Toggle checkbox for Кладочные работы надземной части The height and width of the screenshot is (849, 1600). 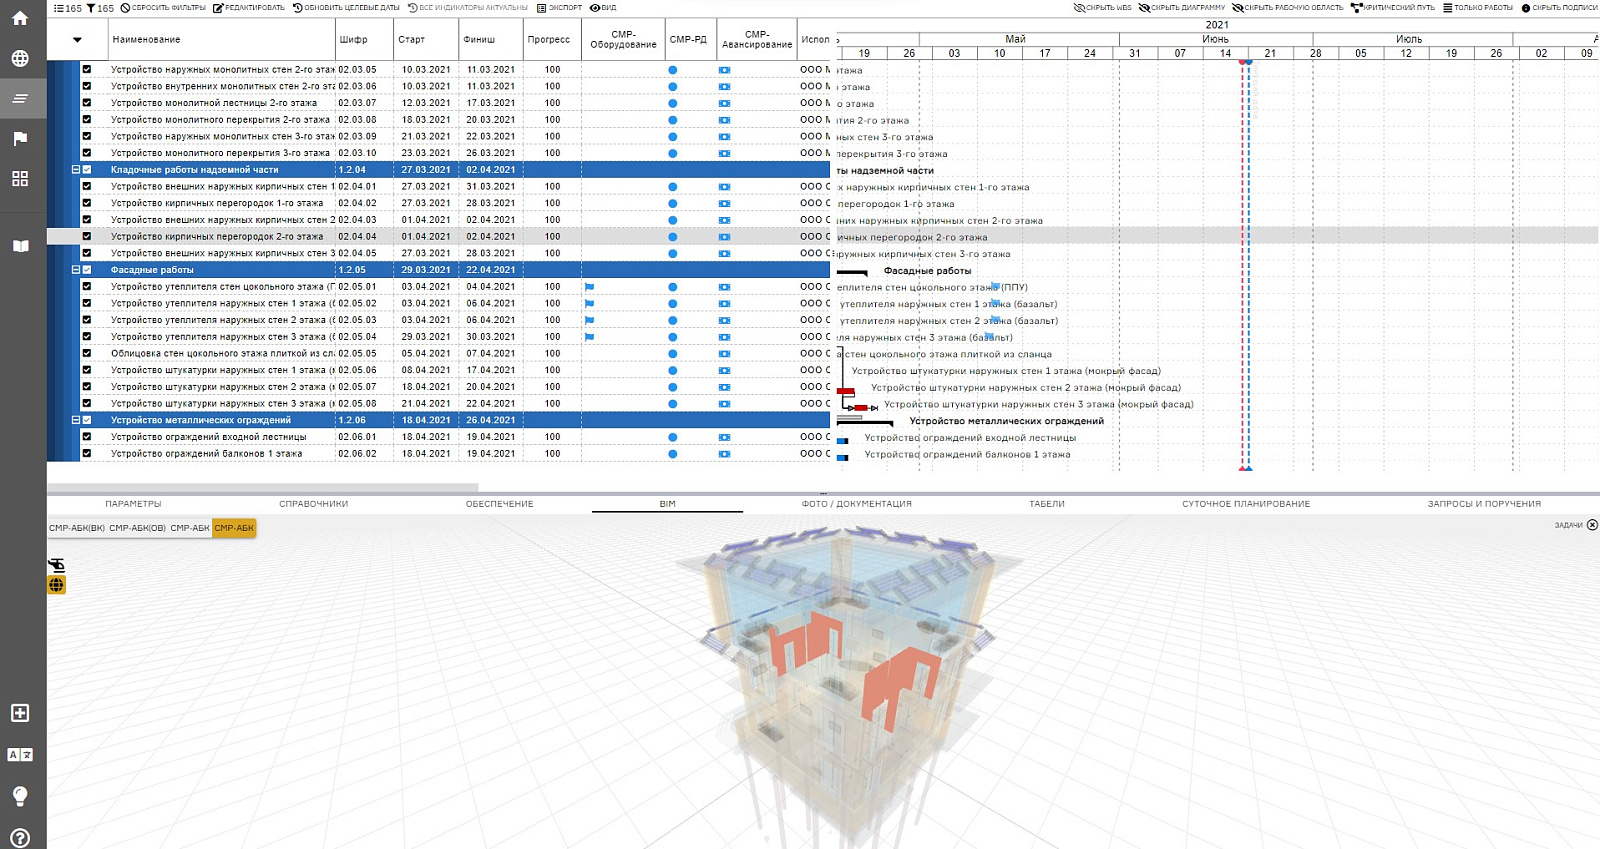pos(87,170)
